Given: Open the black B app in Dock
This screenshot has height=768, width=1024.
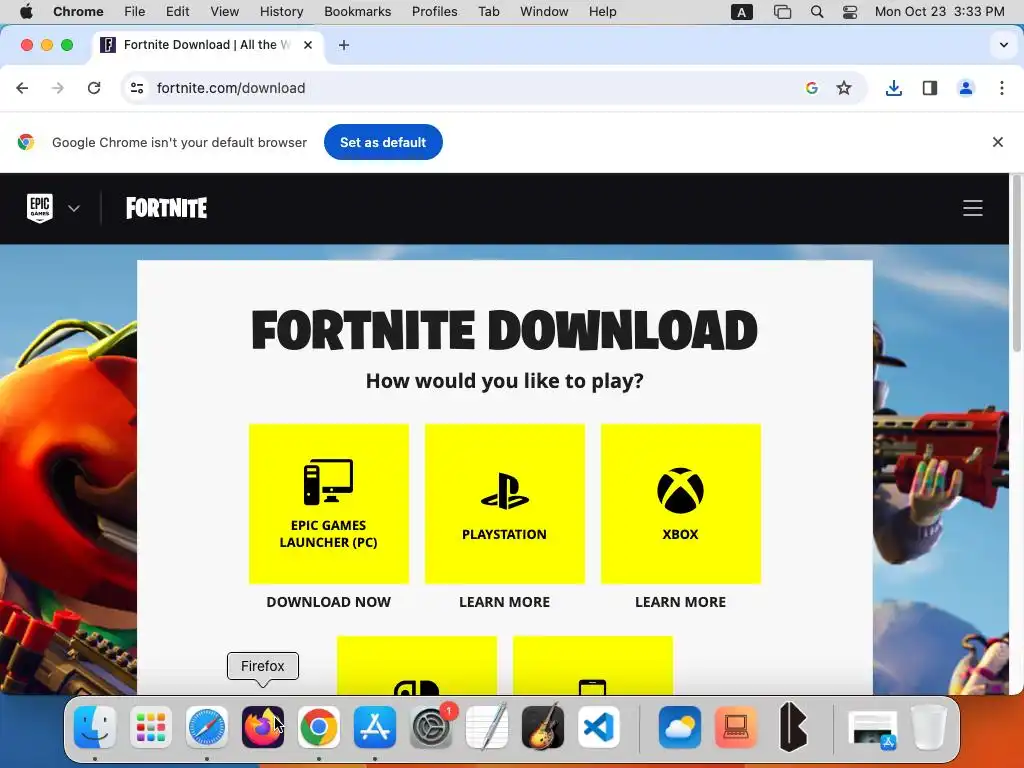Looking at the screenshot, I should (792, 727).
